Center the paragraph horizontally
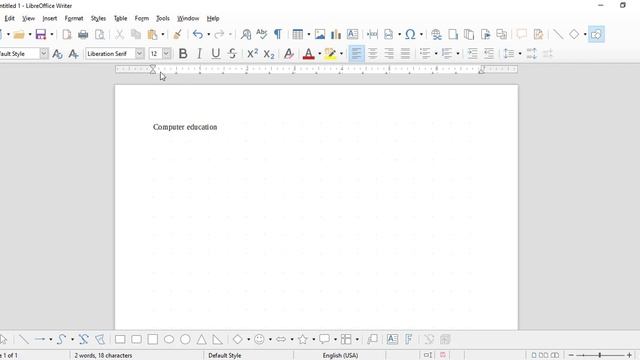The image size is (640, 360). (373, 53)
